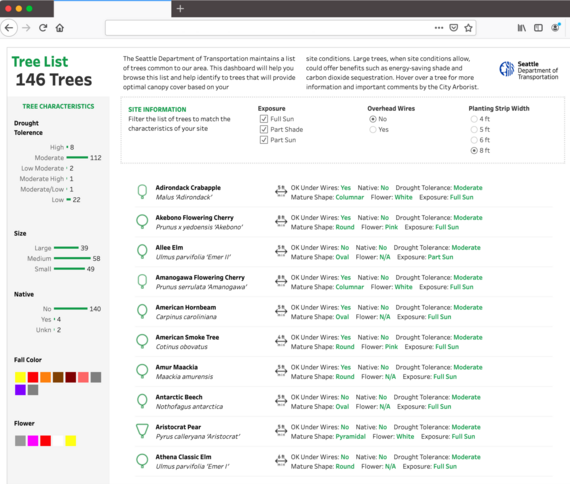Viewport: 570px width, 484px height.
Task: Click the Unkn native row
Action: (48, 330)
